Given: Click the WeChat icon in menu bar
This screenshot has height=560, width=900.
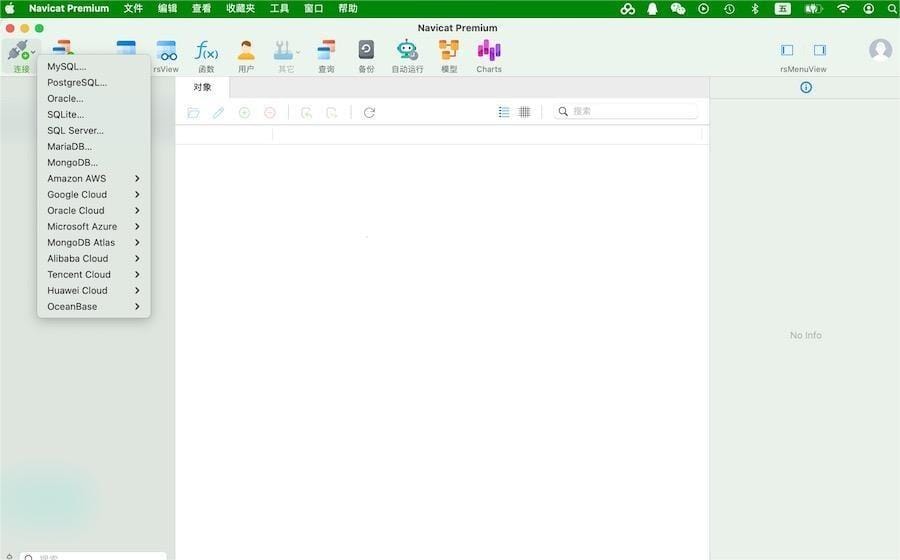Looking at the screenshot, I should point(678,9).
